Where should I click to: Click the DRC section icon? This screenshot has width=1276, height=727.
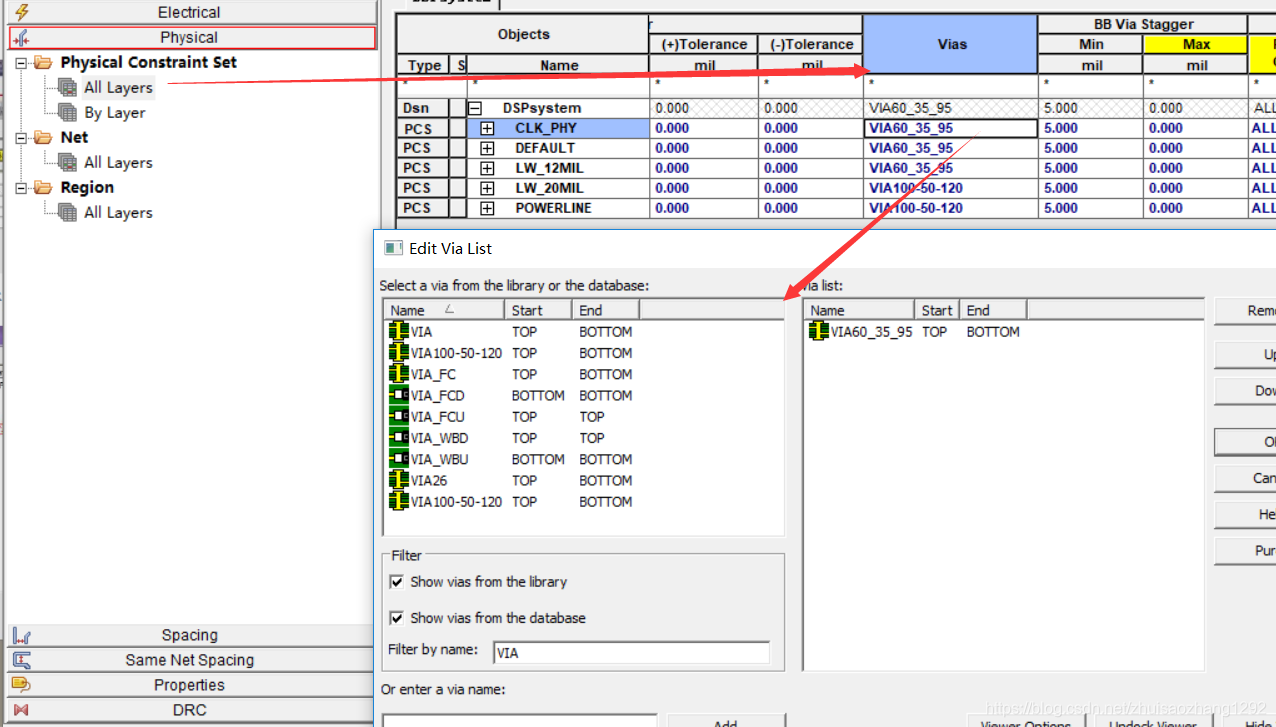(x=21, y=710)
